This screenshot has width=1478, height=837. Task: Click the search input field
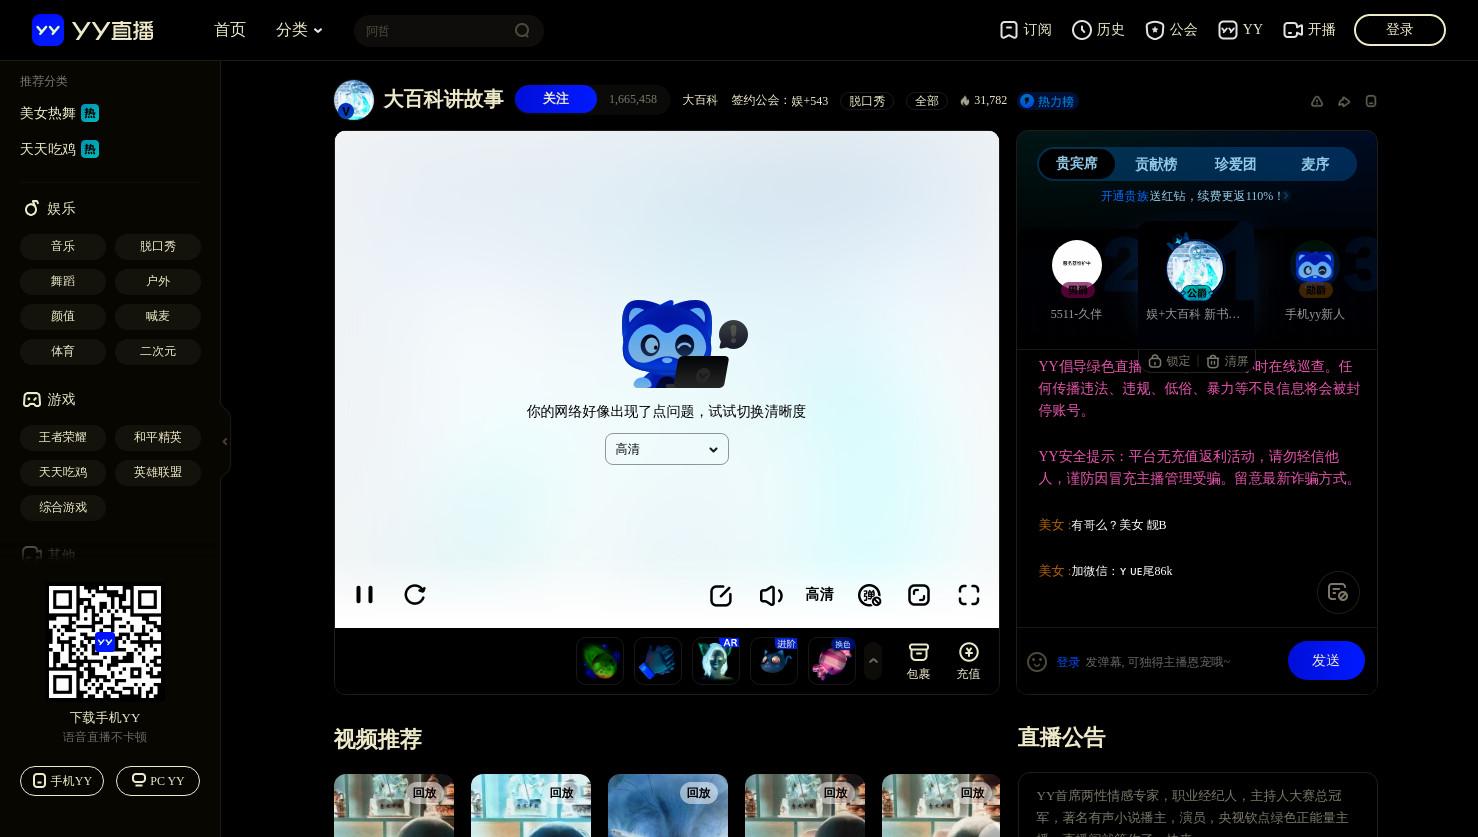pos(435,31)
